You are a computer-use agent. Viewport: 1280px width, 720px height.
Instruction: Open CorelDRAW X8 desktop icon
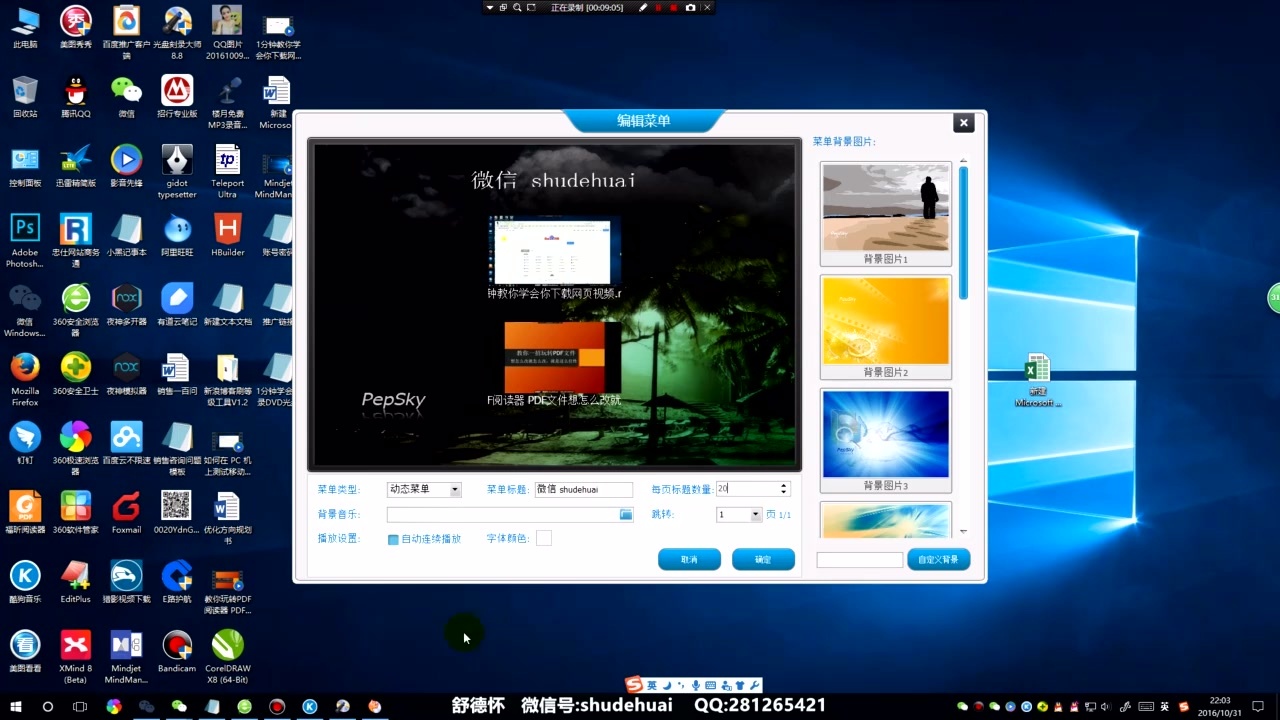tap(228, 657)
